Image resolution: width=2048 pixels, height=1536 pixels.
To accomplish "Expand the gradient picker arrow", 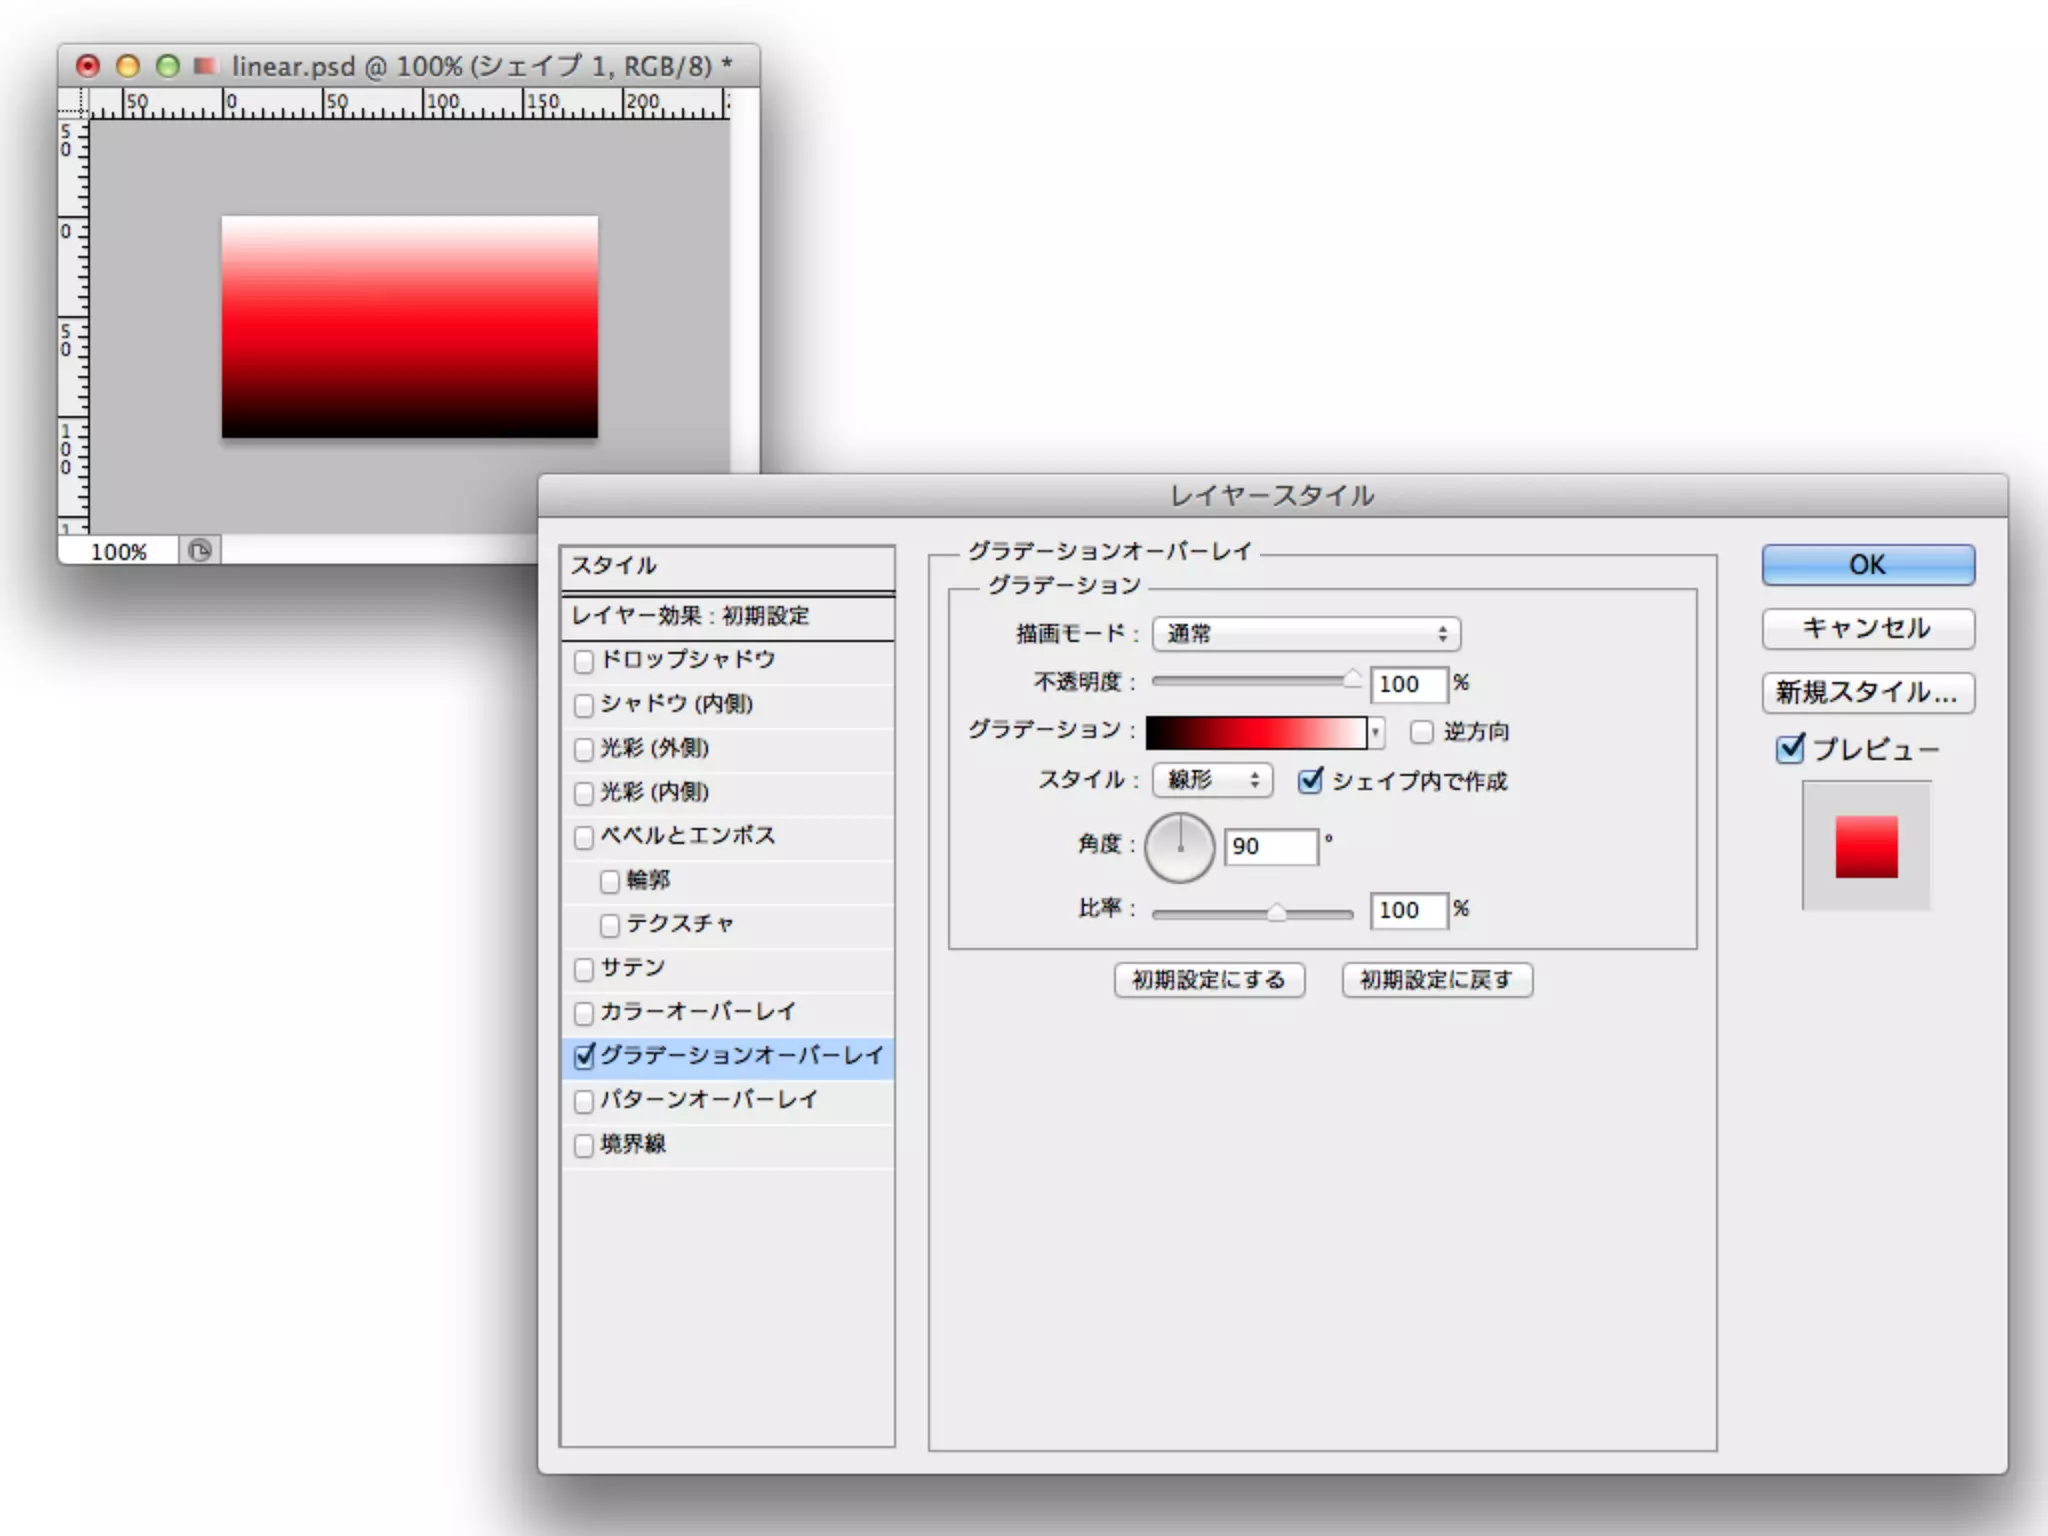I will 1377,733.
